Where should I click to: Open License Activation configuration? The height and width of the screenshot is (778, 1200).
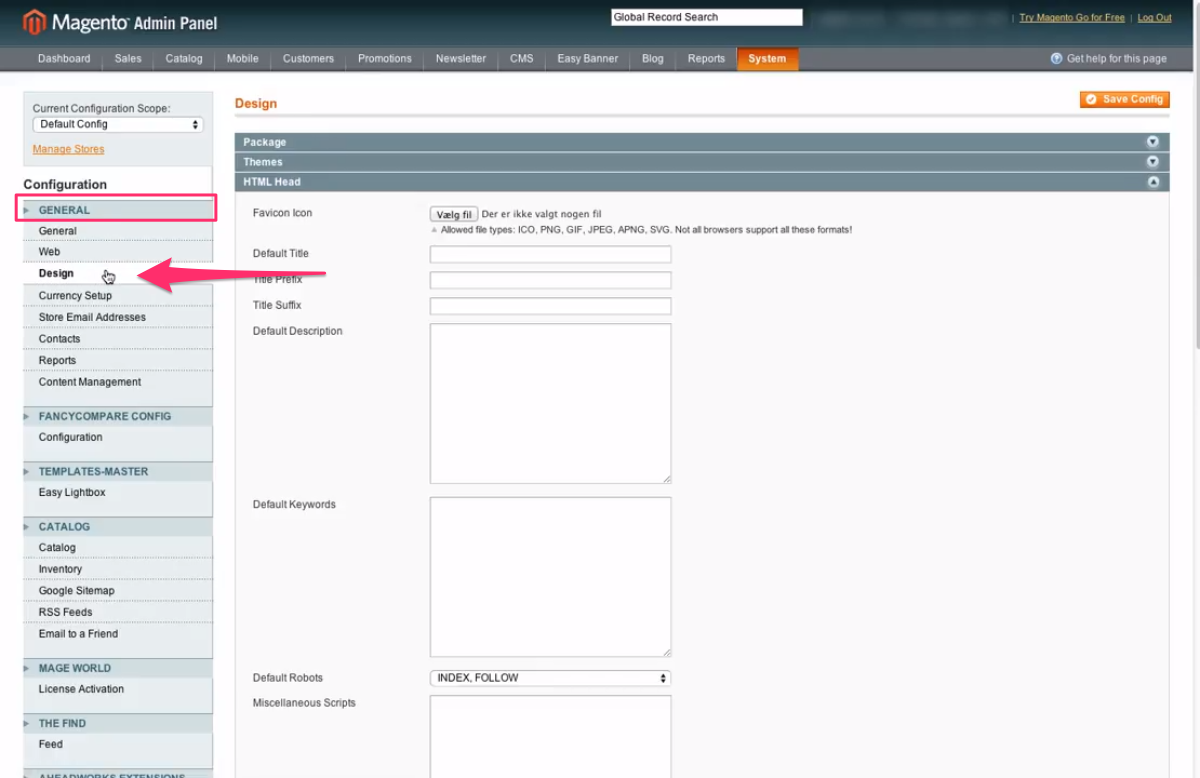point(118,689)
